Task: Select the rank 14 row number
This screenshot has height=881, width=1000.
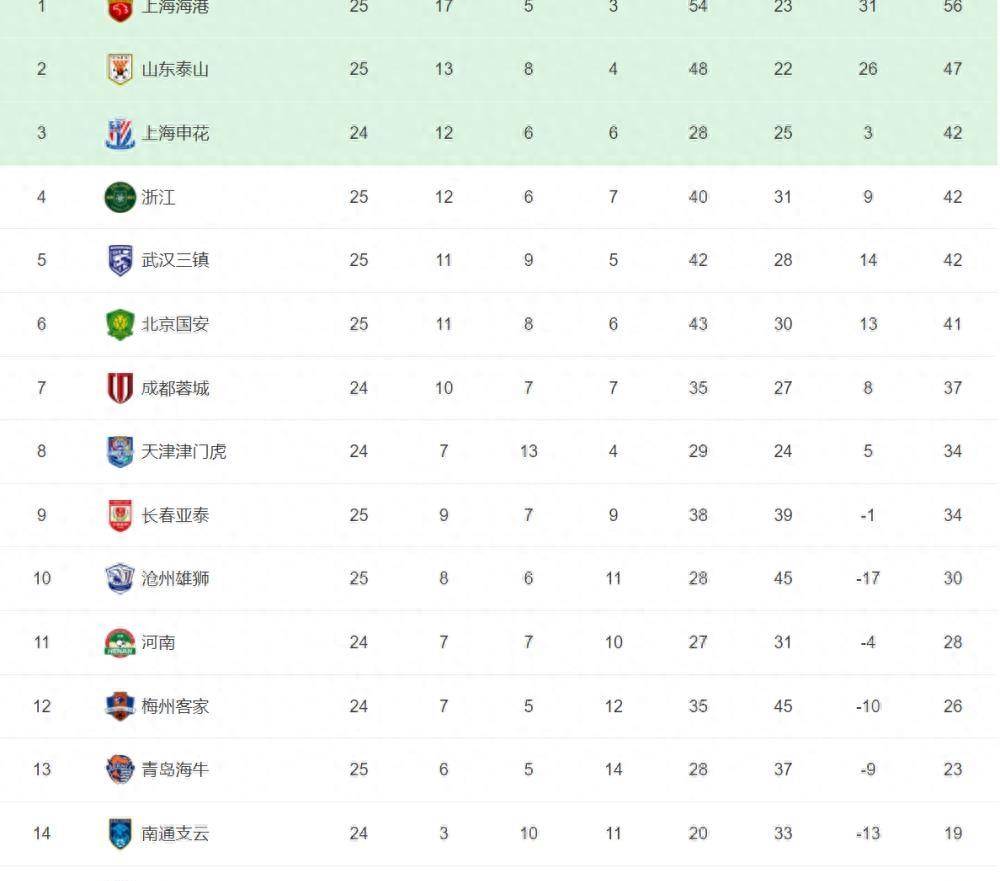Action: 42,833
